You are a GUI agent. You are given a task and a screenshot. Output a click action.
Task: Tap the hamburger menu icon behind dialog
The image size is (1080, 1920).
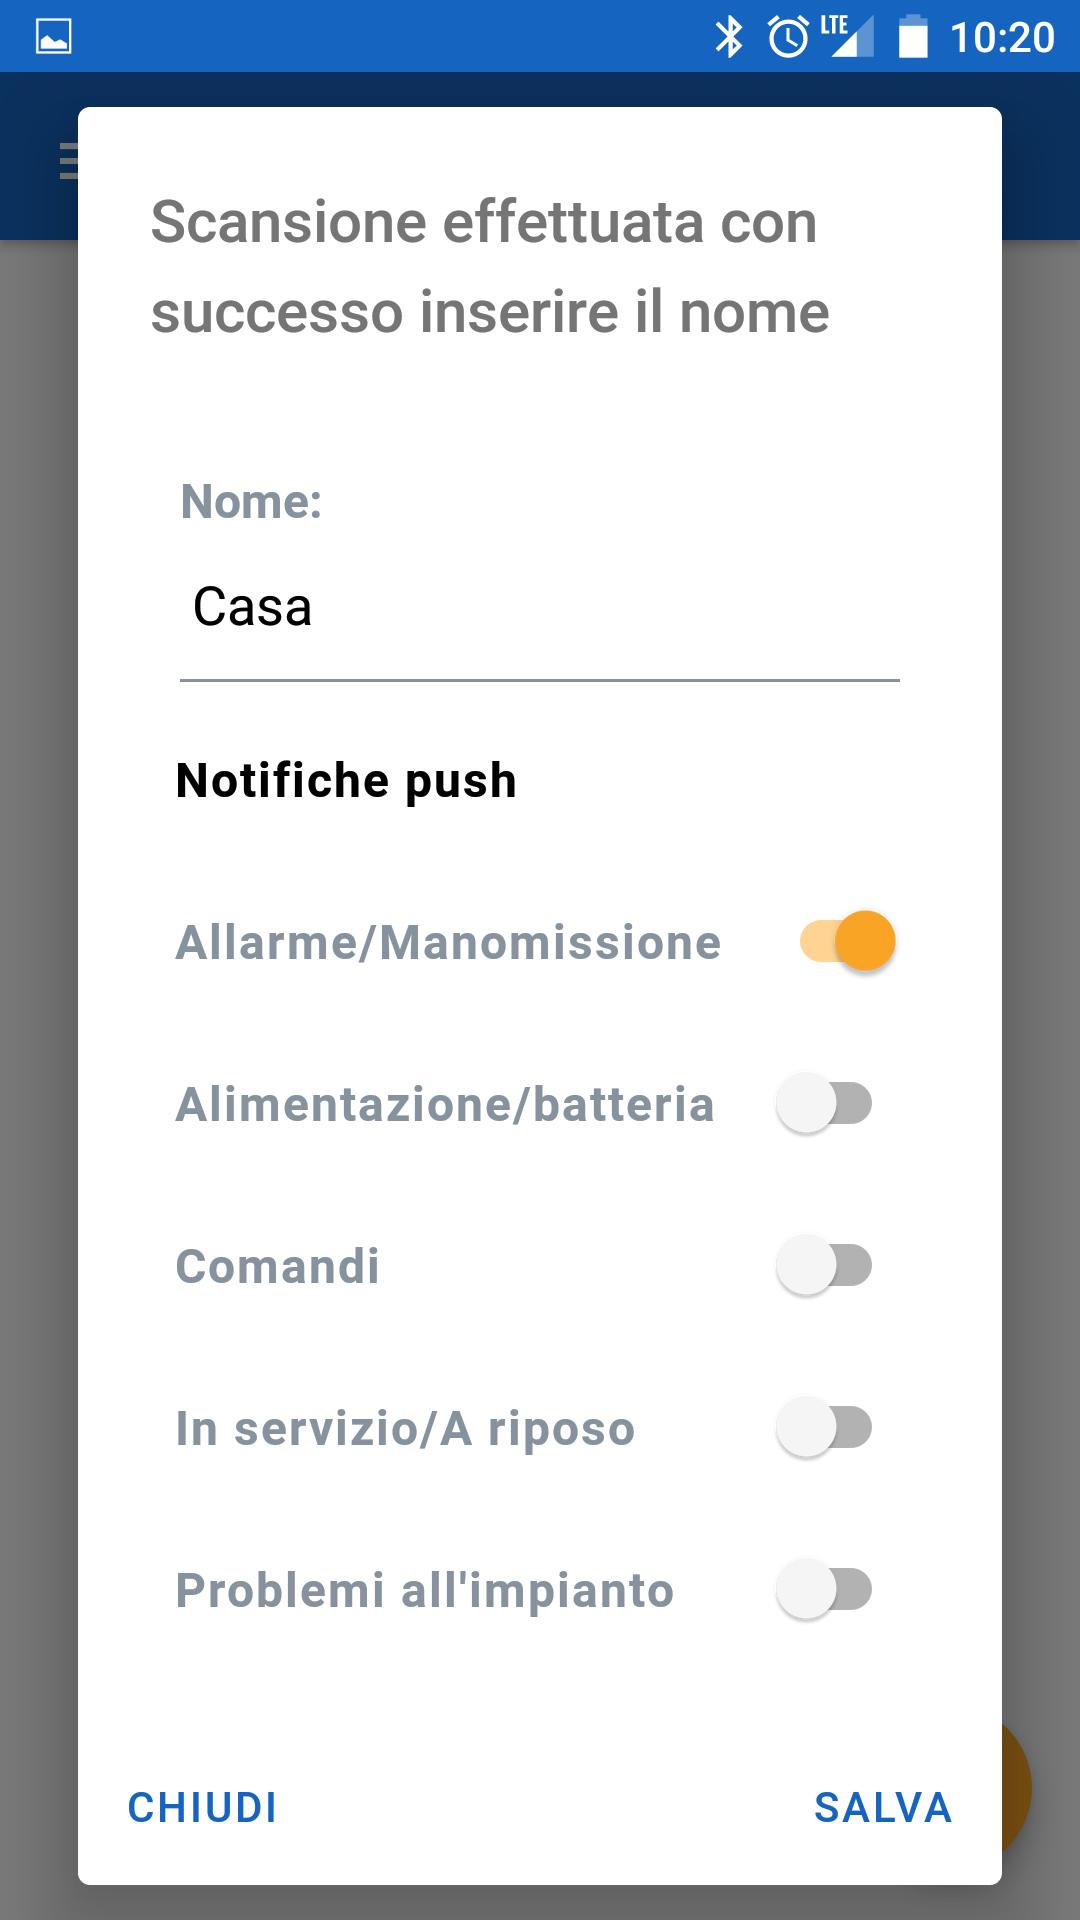click(69, 160)
